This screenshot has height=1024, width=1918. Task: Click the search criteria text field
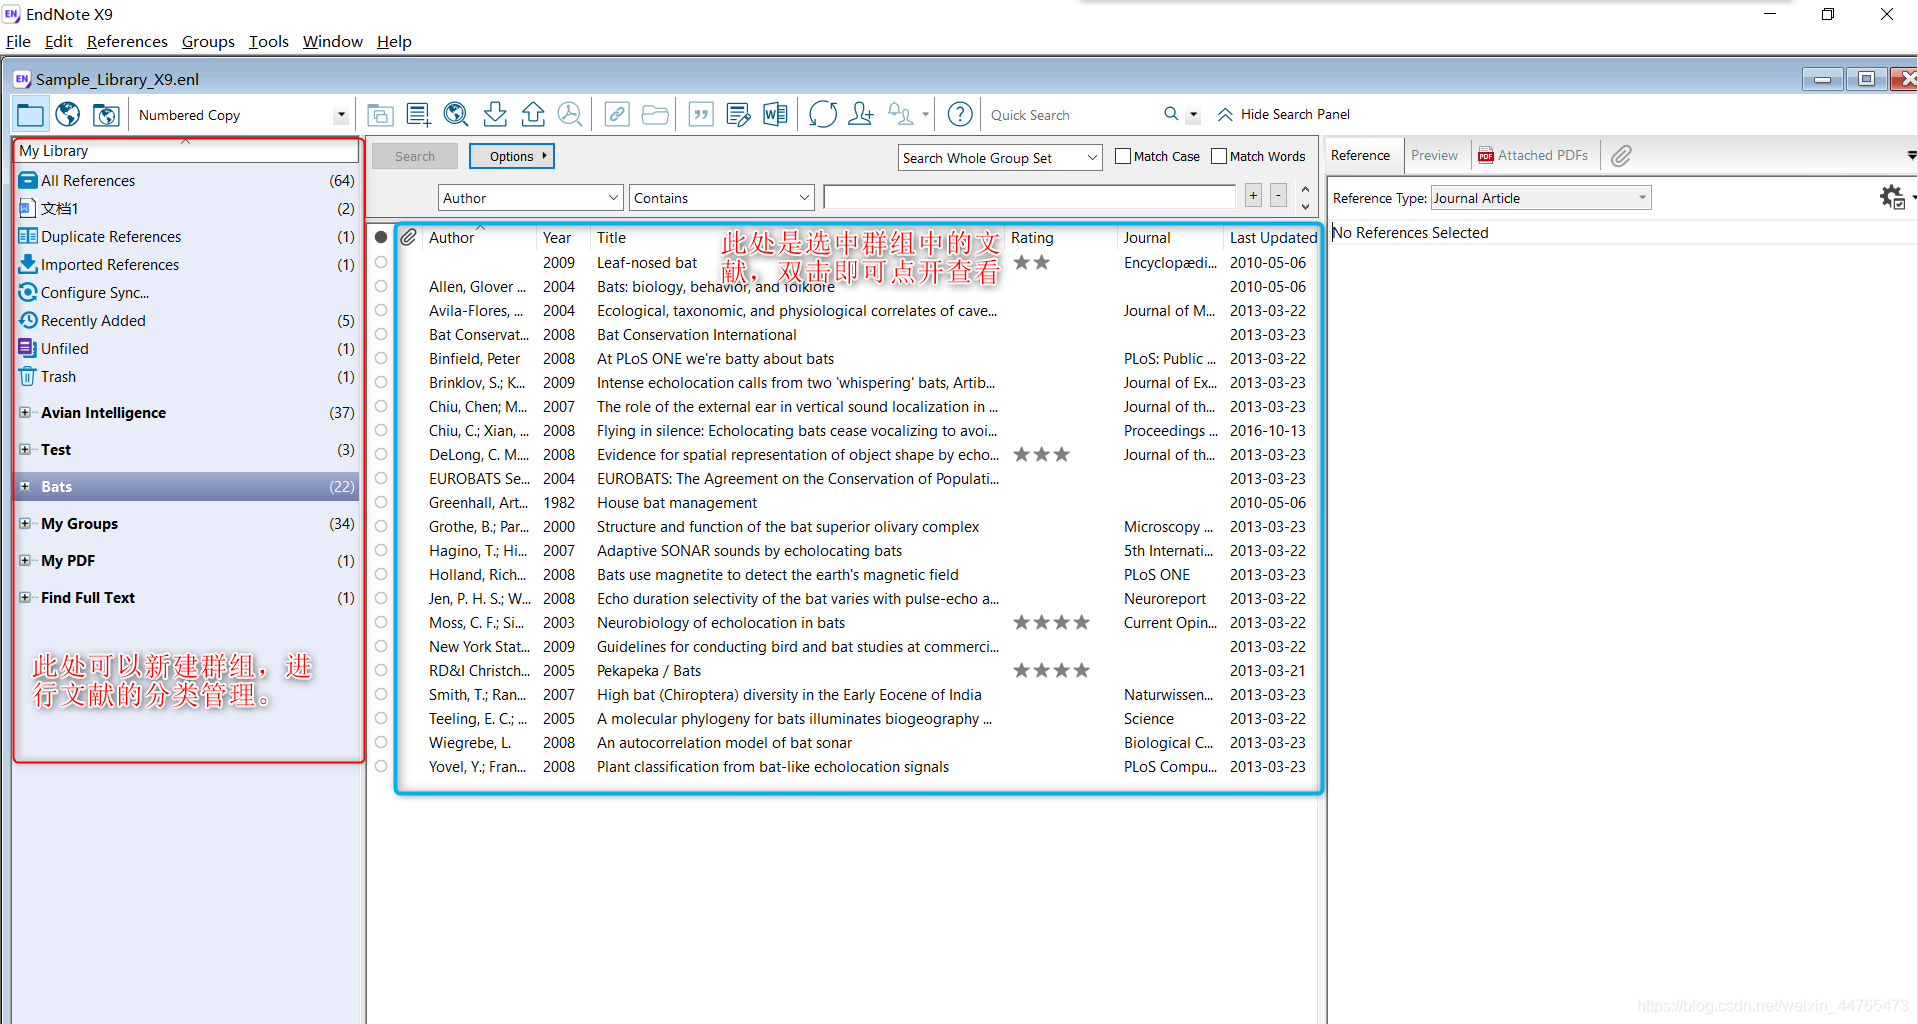coord(1029,197)
